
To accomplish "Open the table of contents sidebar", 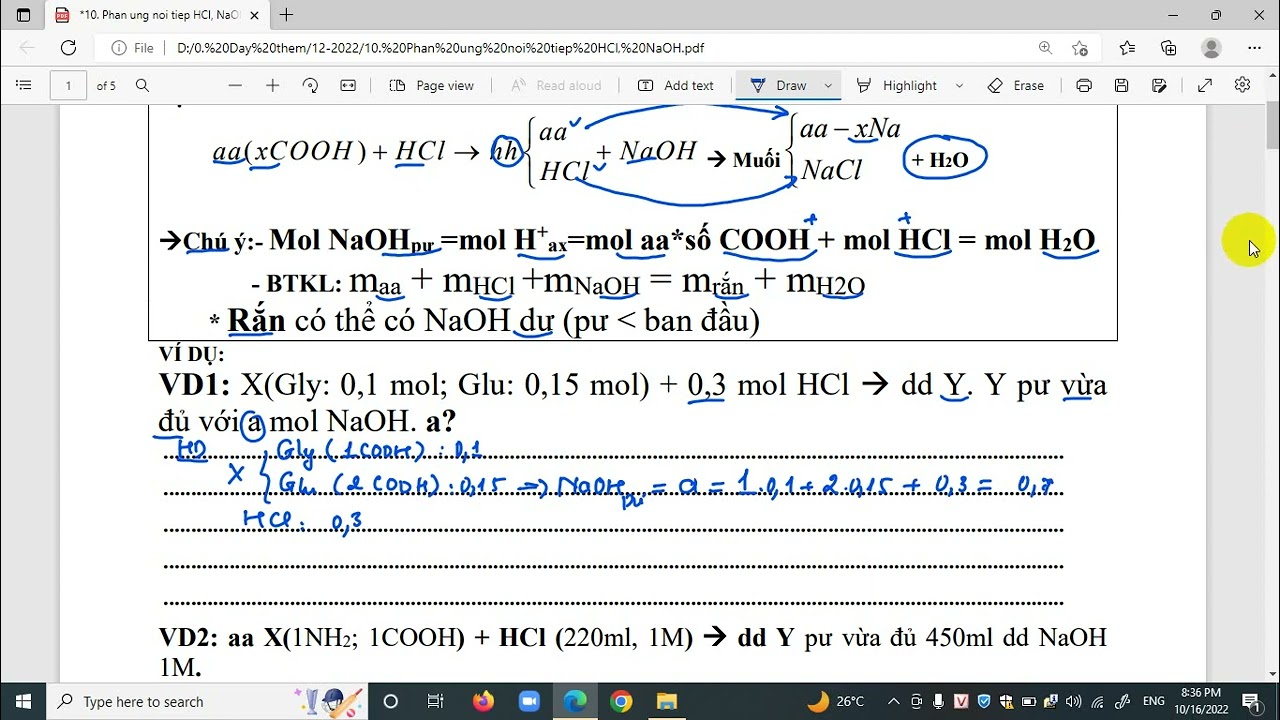I will (24, 86).
